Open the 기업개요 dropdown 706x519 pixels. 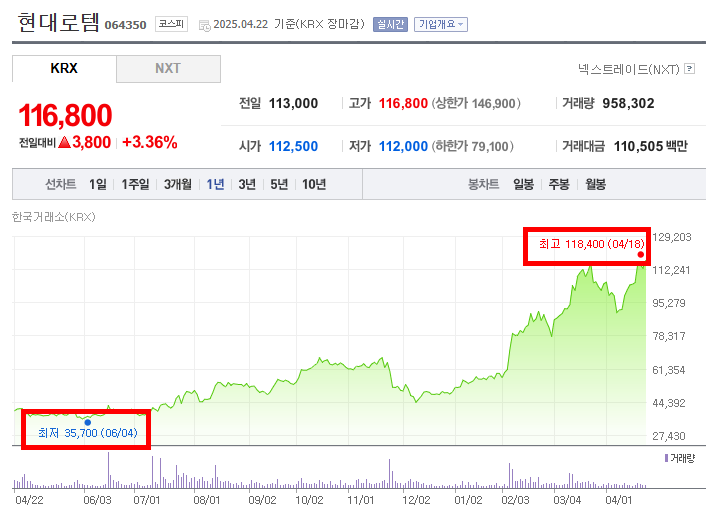(x=441, y=24)
